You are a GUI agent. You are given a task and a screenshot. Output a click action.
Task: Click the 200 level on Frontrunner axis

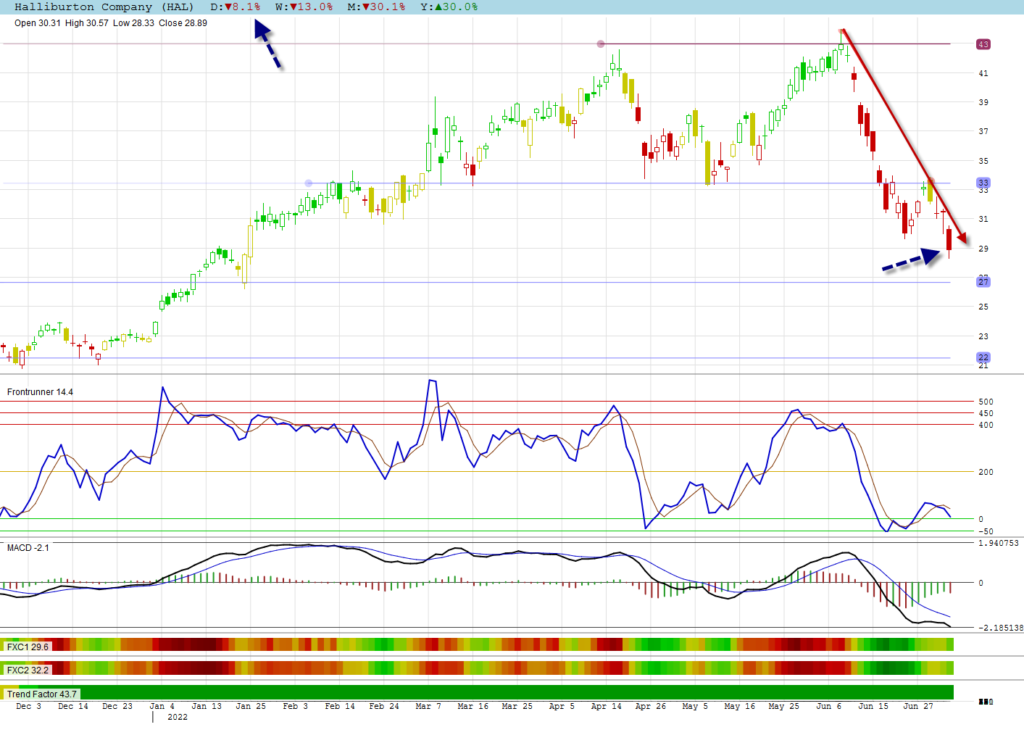[985, 472]
